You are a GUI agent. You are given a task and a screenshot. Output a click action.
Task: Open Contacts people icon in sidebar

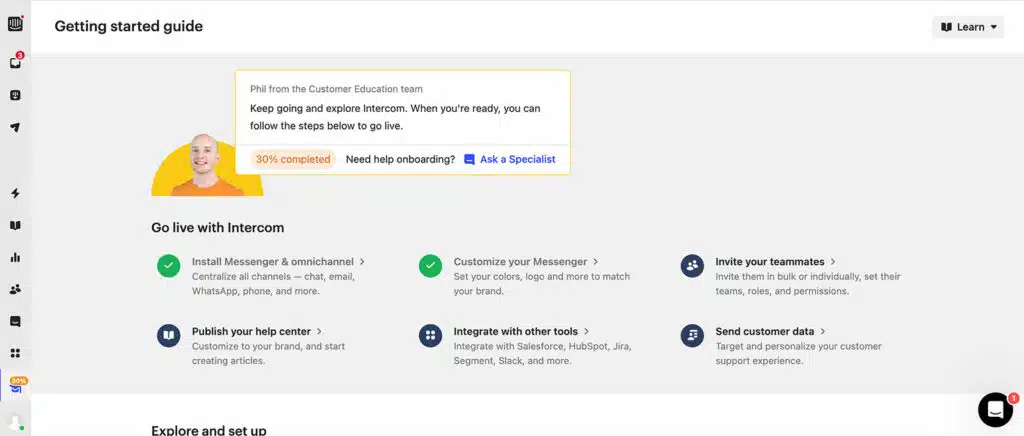coord(15,289)
